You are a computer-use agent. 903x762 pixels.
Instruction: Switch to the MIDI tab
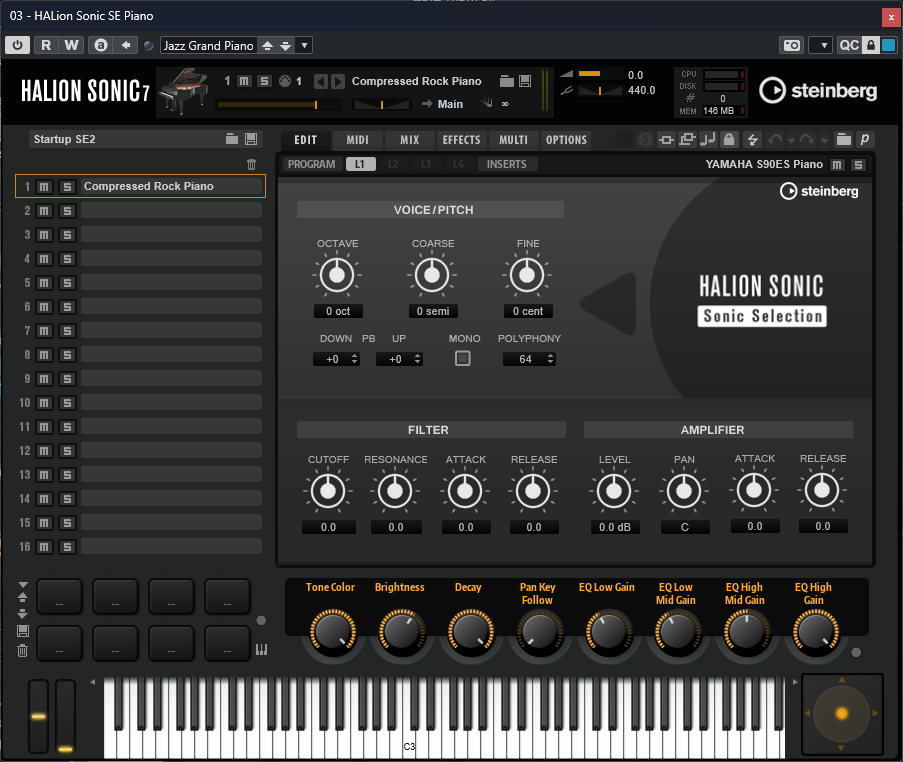[x=358, y=140]
